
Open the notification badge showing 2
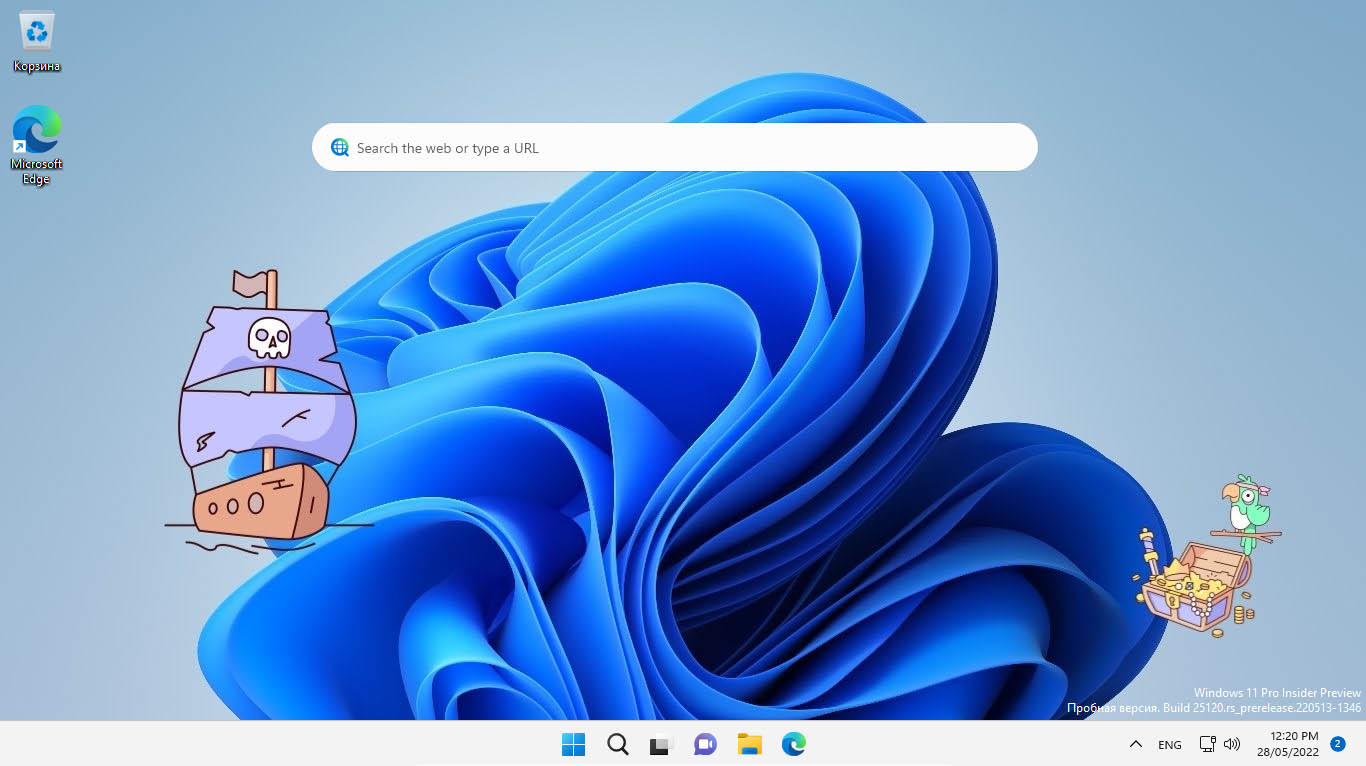[x=1338, y=744]
